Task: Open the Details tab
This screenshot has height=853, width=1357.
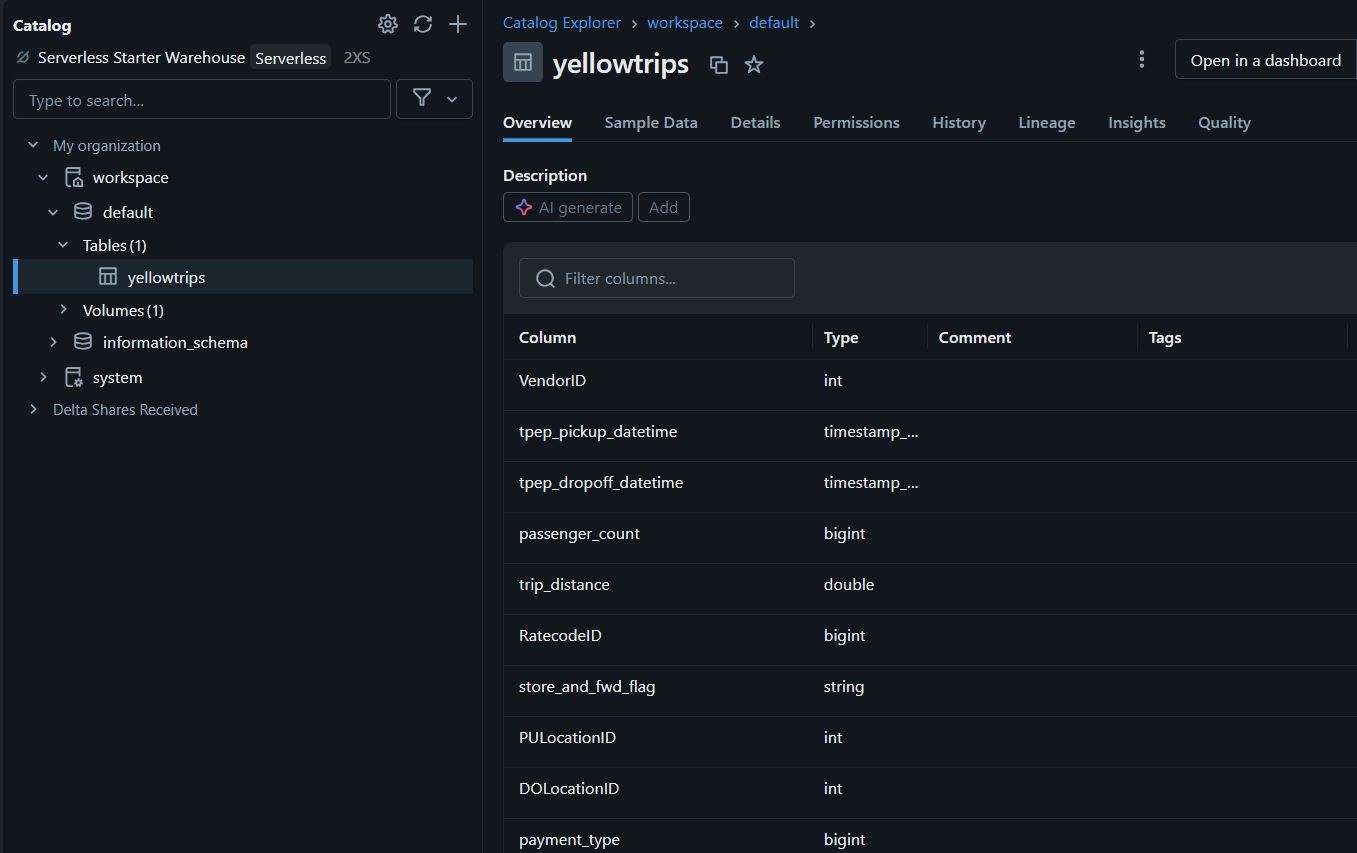Action: (x=755, y=122)
